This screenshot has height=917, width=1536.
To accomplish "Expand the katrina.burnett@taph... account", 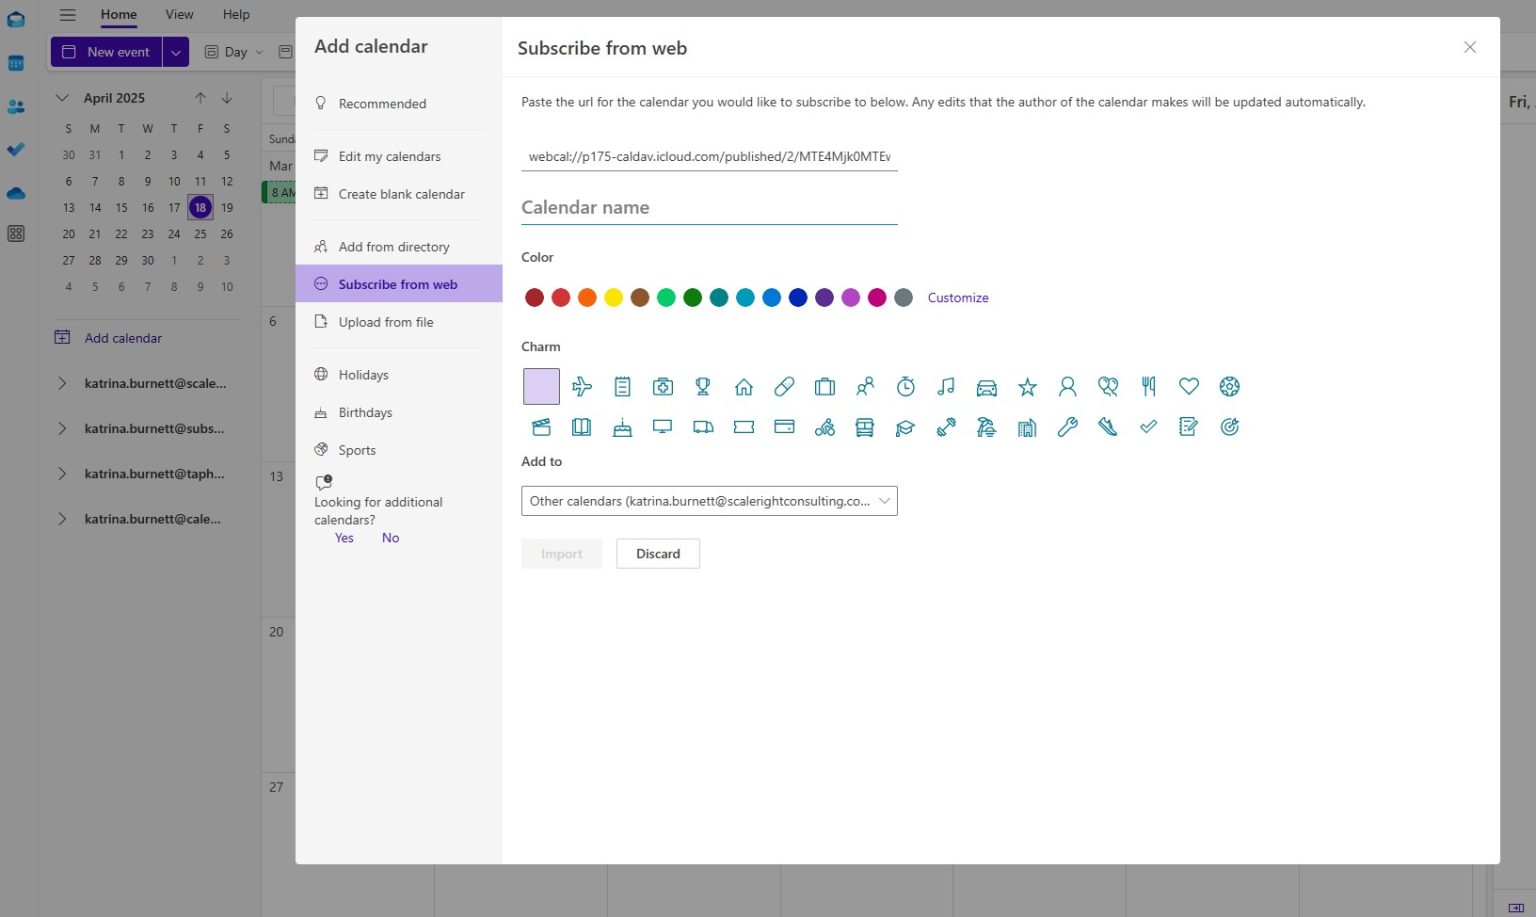I will 62,473.
